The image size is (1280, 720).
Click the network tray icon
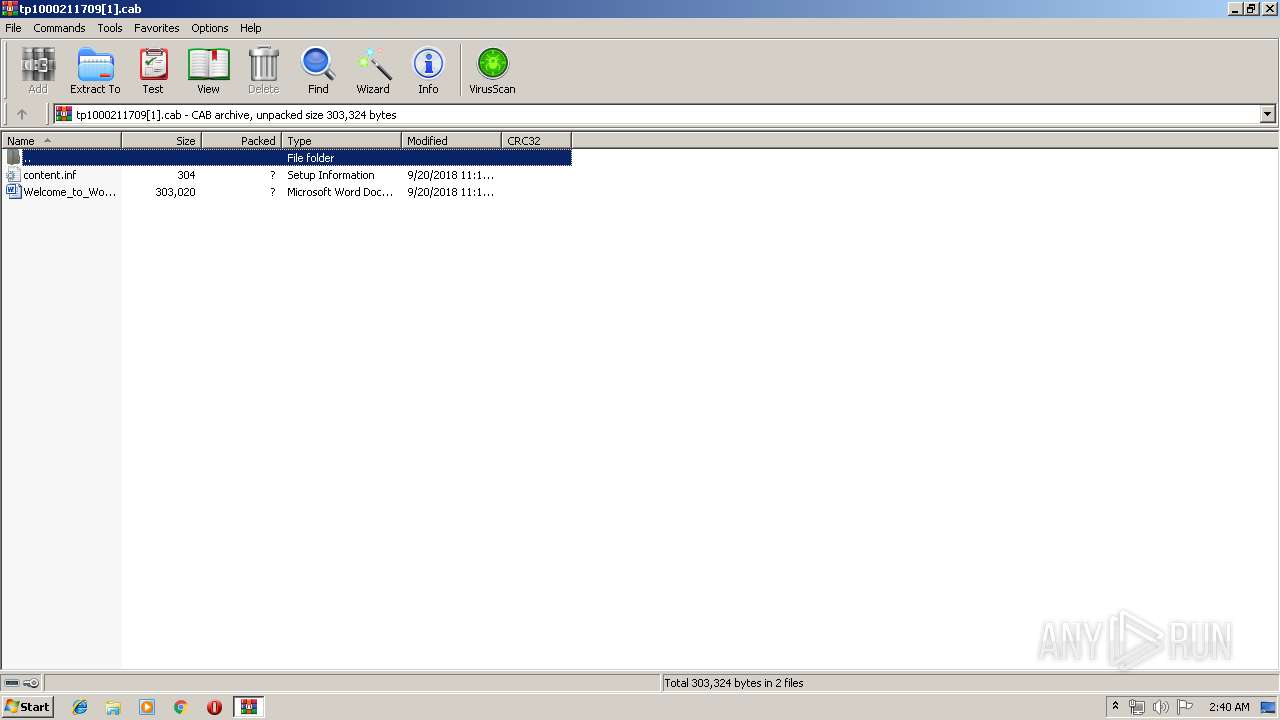(1137, 707)
